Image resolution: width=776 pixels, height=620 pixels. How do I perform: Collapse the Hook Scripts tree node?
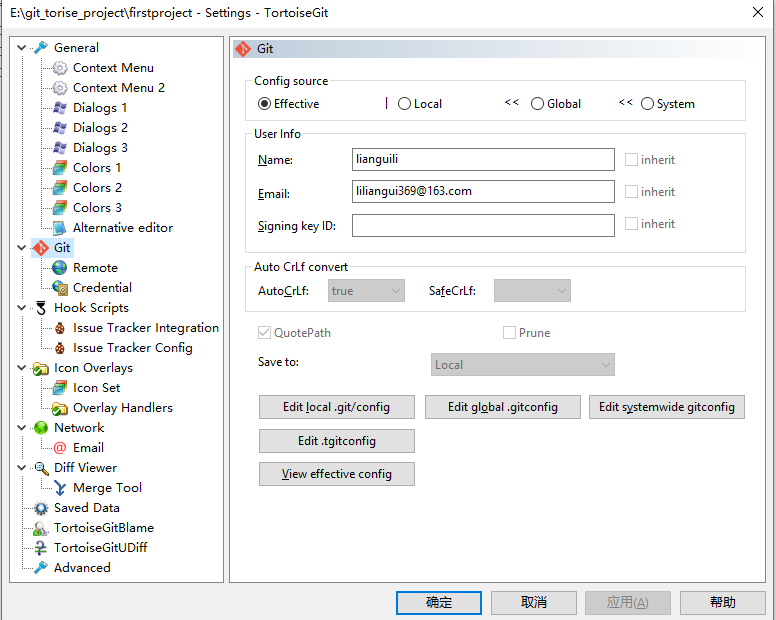(21, 308)
